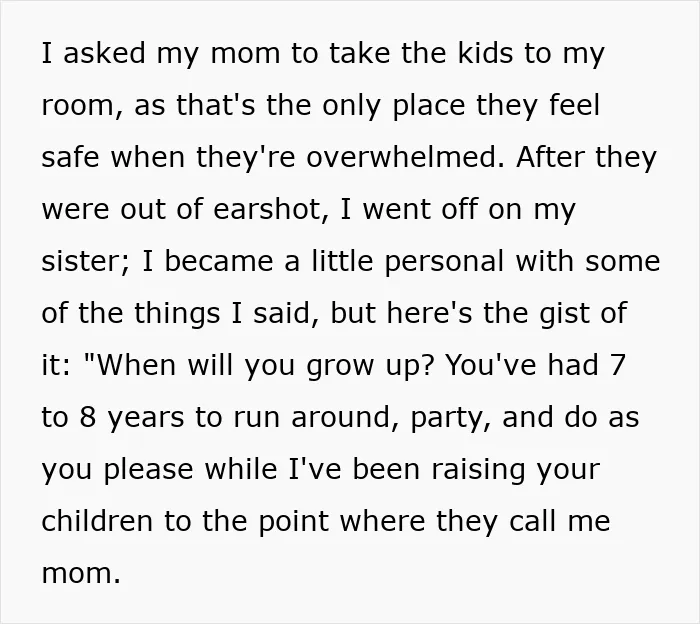
Task: Click the word "asked" in first line
Action: (x=104, y=52)
